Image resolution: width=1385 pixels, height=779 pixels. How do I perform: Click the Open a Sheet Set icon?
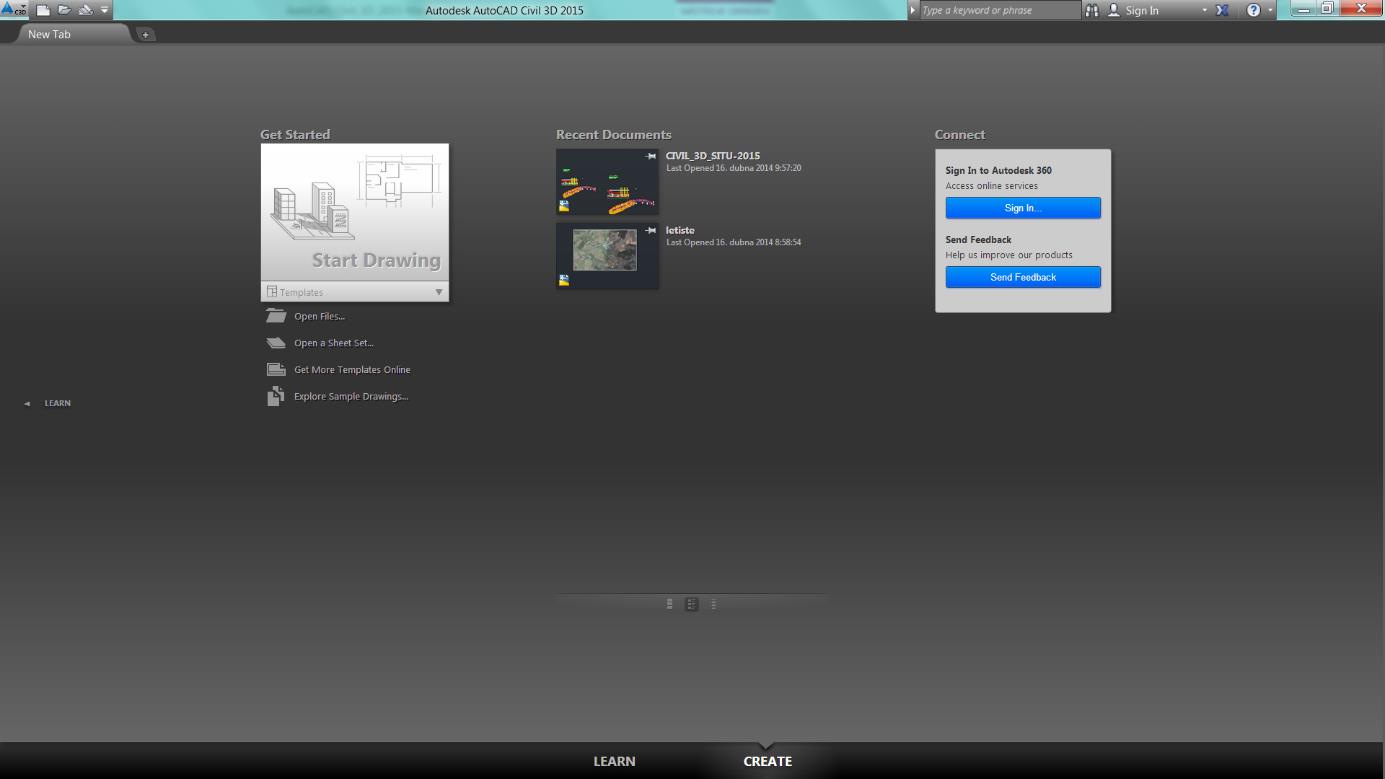pyautogui.click(x=276, y=343)
